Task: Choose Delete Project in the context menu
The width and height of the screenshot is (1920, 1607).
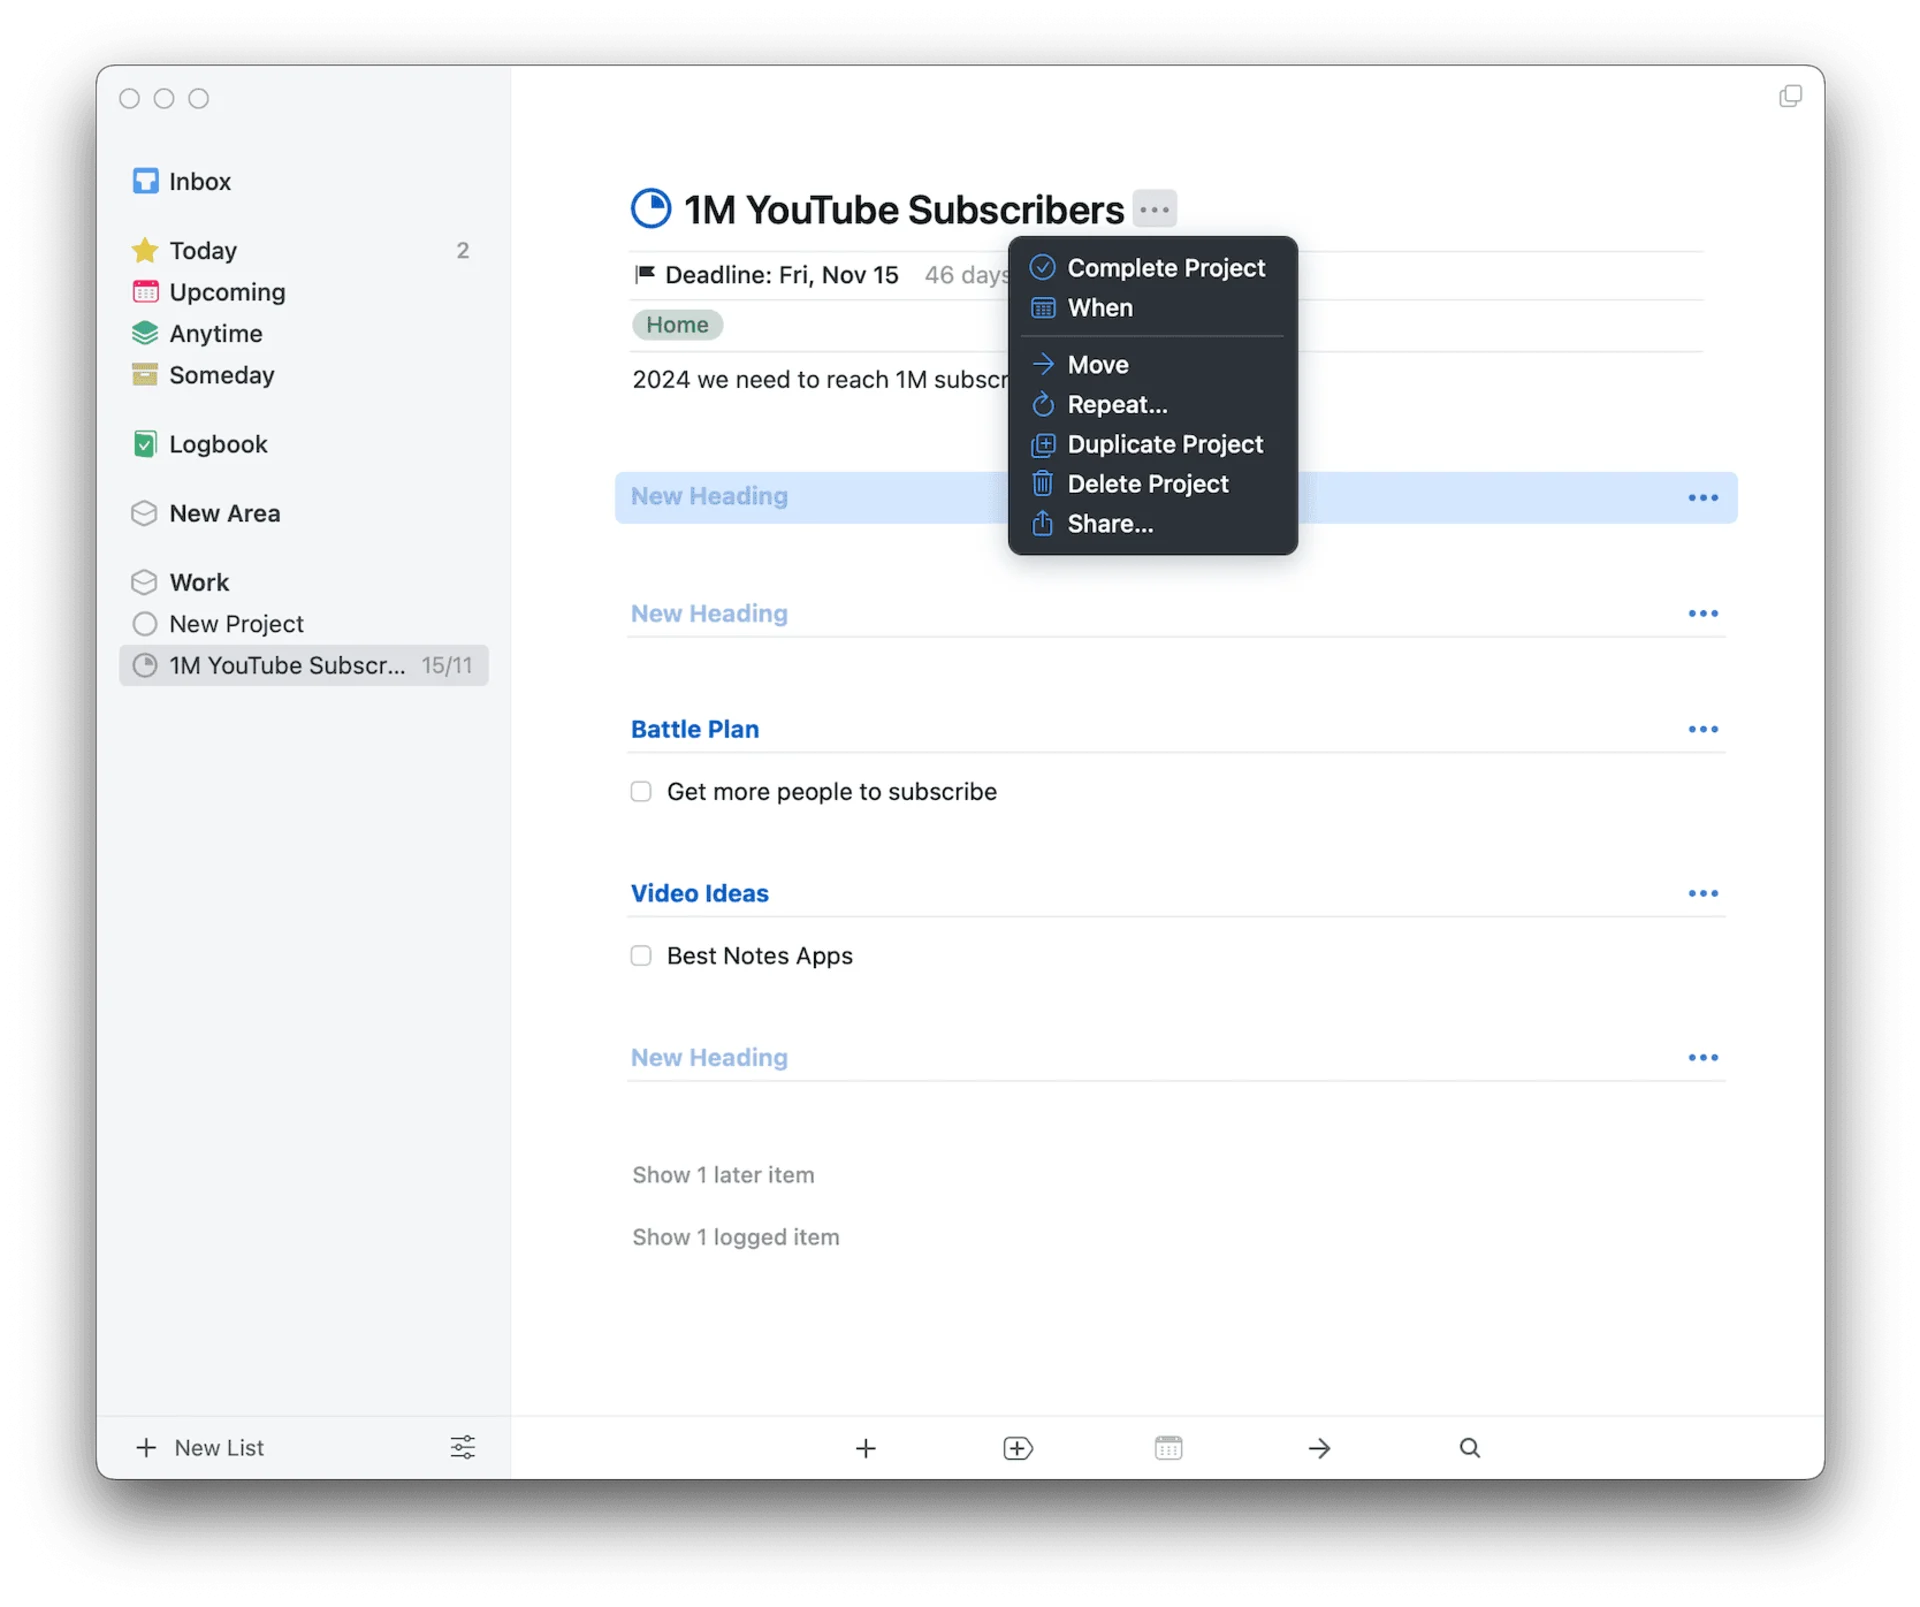Action: click(x=1148, y=484)
